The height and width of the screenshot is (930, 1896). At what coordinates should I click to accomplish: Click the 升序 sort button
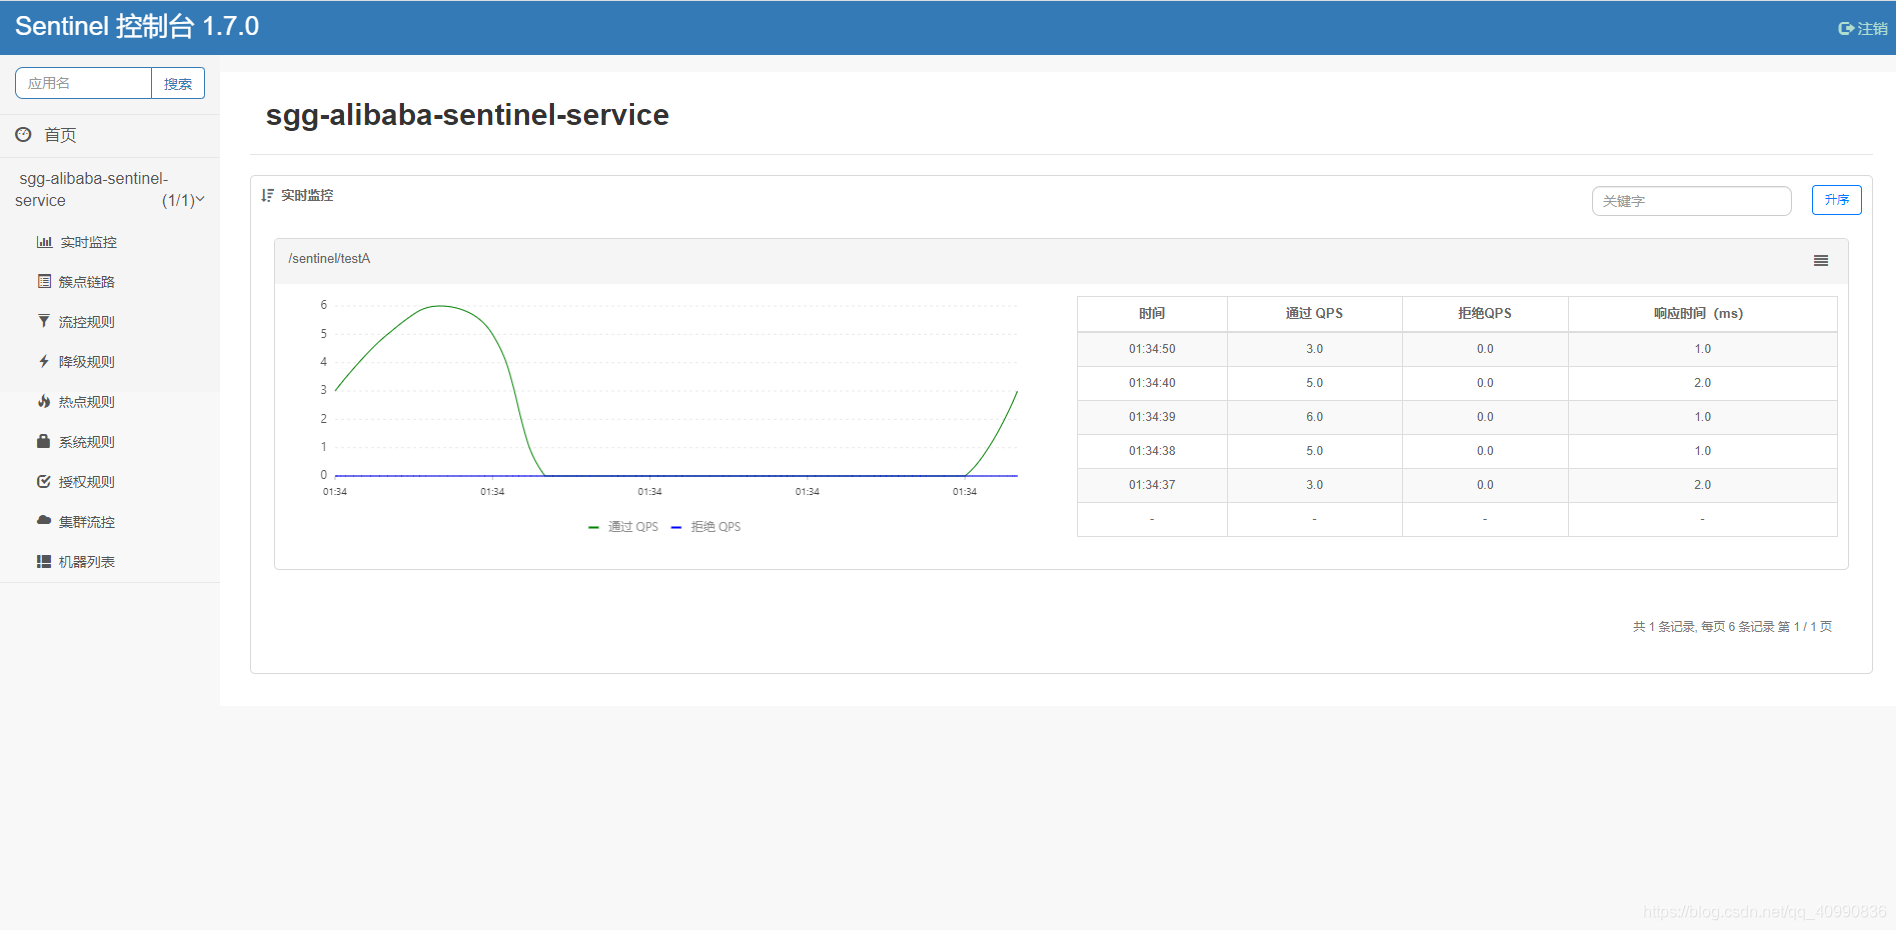(x=1837, y=200)
